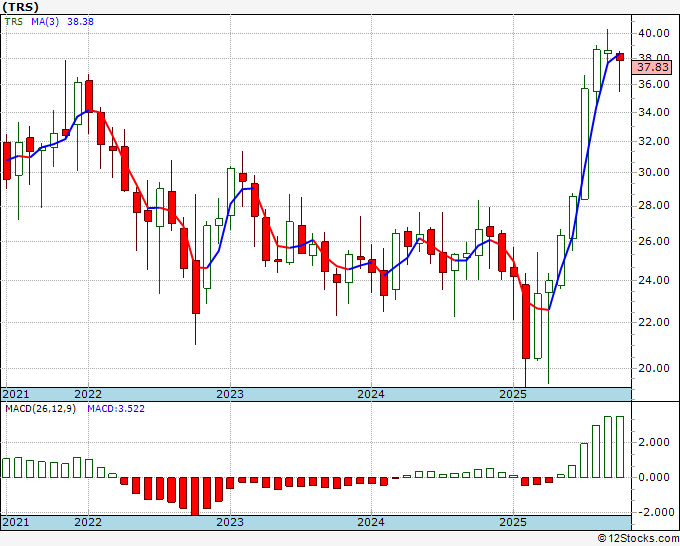Click 2025 on the price chart timeline

click(x=513, y=394)
